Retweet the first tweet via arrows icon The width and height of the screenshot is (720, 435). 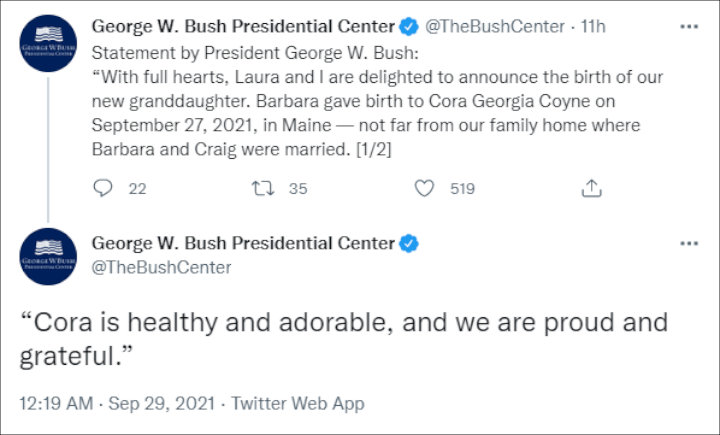(263, 188)
